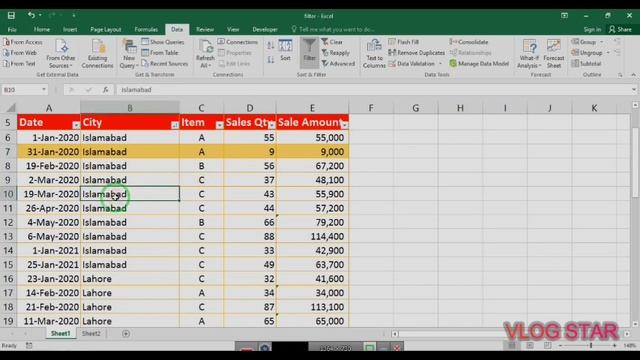Sort A to Z ascending
The width and height of the screenshot is (640, 360).
pyautogui.click(x=271, y=45)
